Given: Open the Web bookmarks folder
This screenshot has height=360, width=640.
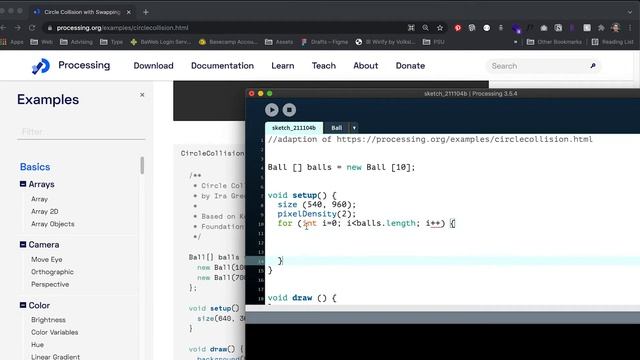Looking at the screenshot, I should pos(42,42).
